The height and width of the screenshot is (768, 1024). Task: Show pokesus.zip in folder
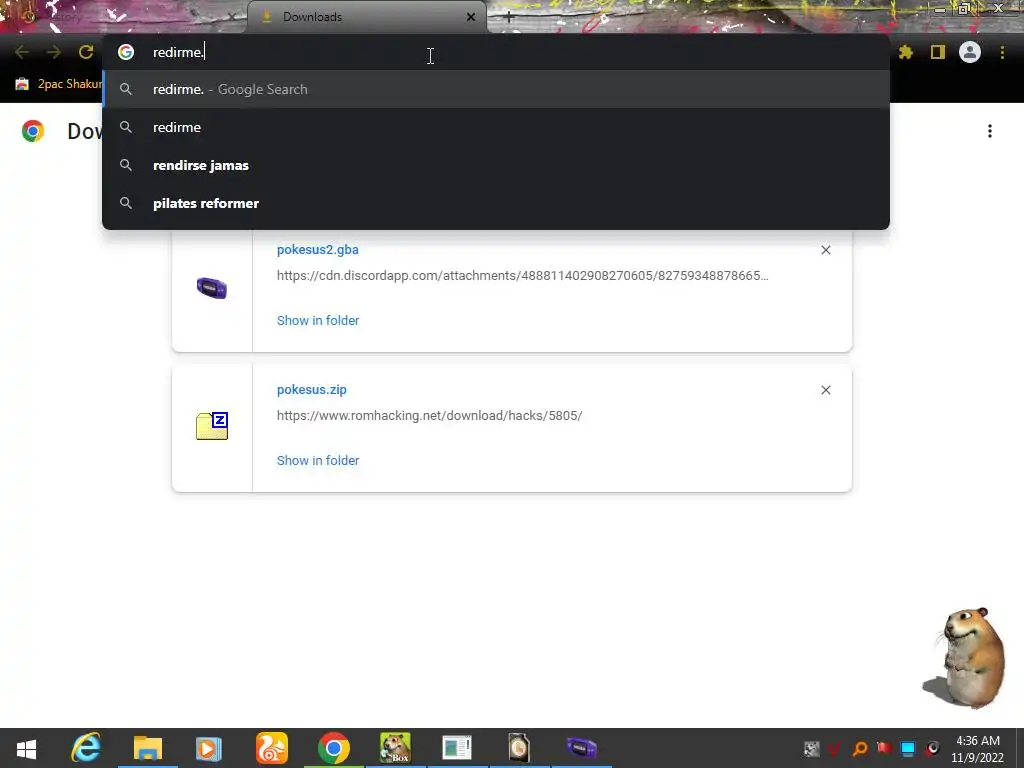tap(318, 460)
